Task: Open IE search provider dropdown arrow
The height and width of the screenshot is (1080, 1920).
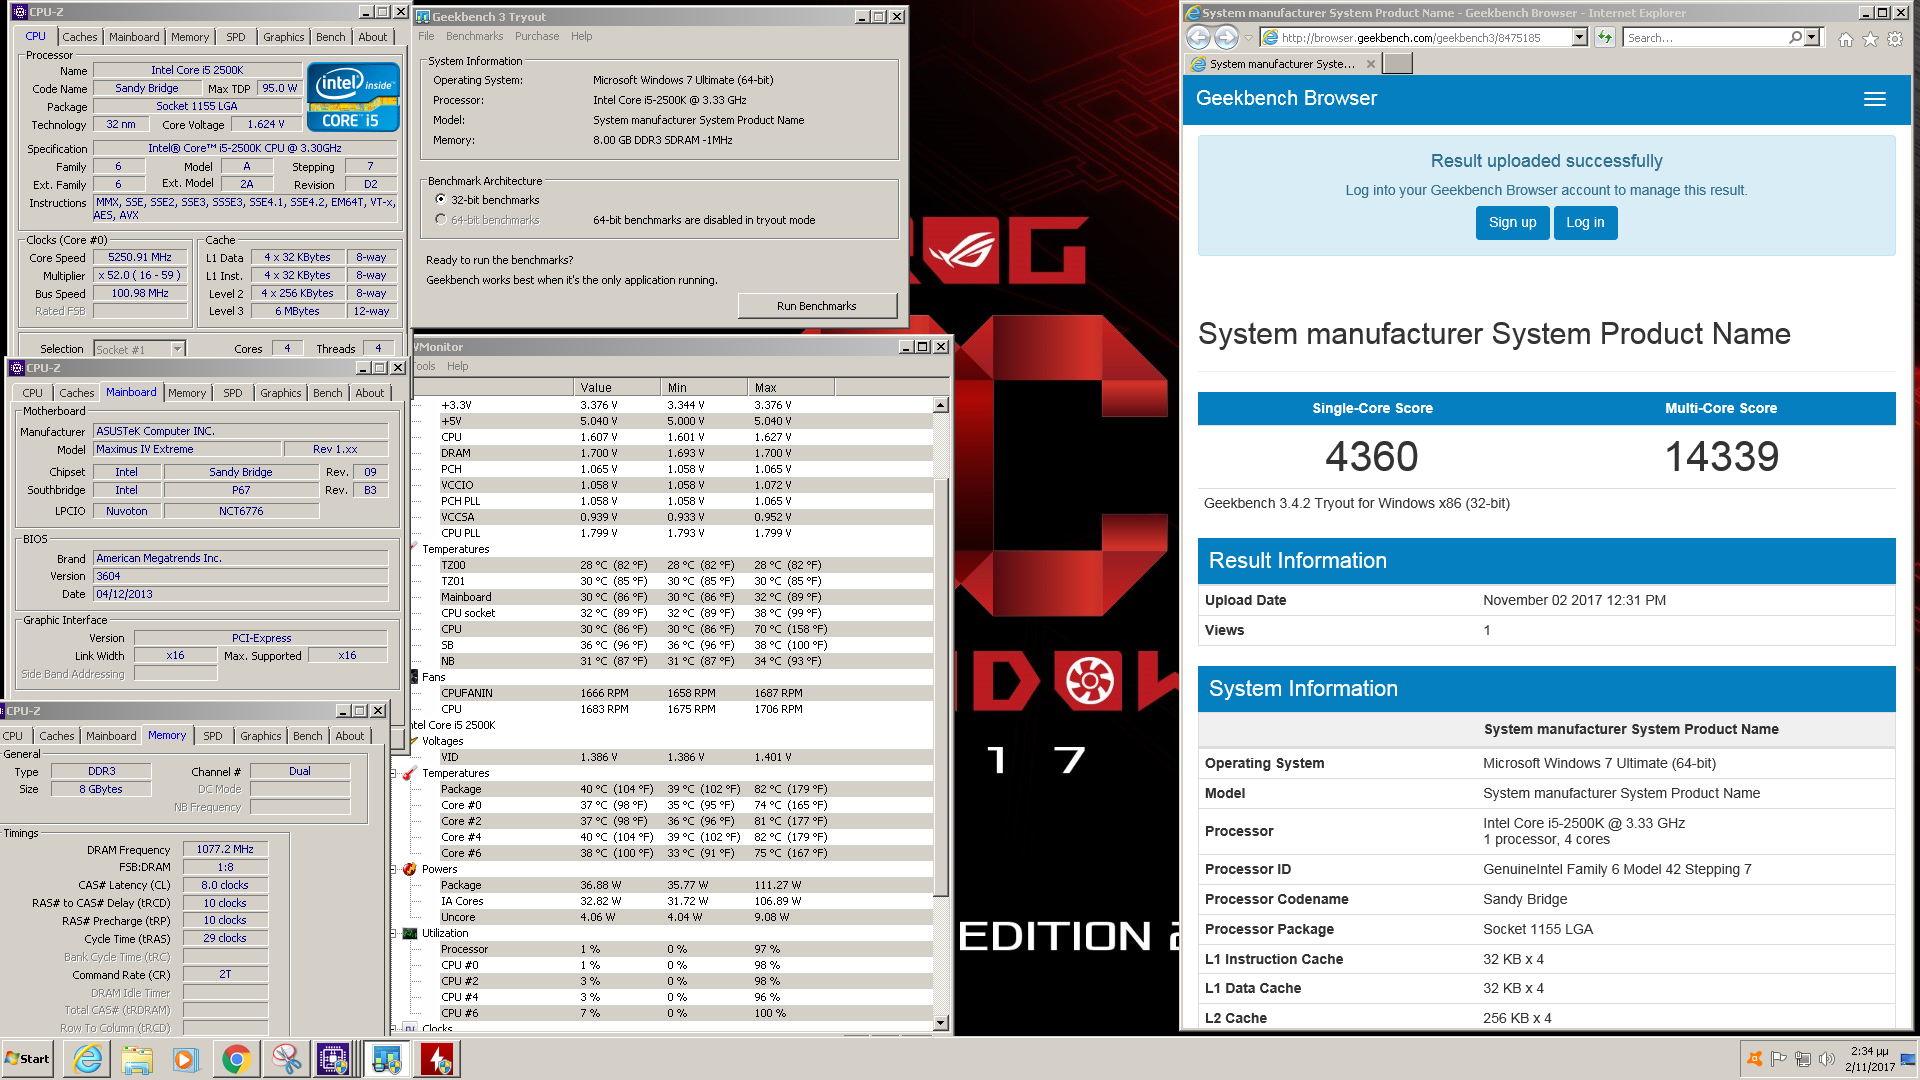Action: pyautogui.click(x=1811, y=37)
